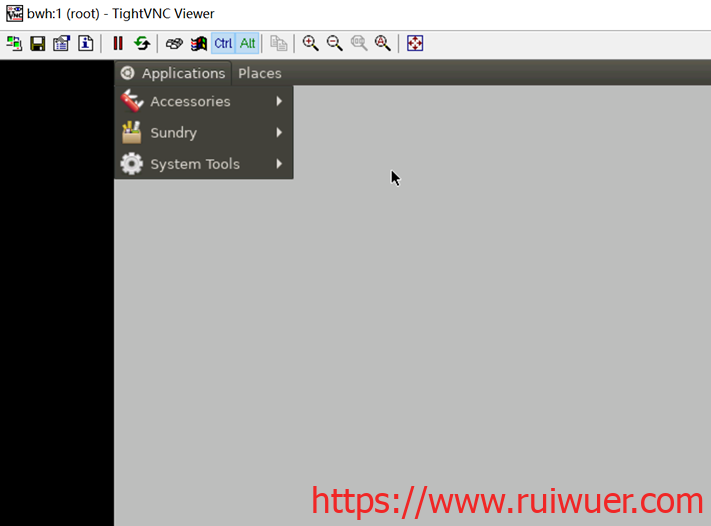Send Ctrl+Esc using the toolbar icon
Image resolution: width=711 pixels, height=526 pixels.
tap(198, 43)
